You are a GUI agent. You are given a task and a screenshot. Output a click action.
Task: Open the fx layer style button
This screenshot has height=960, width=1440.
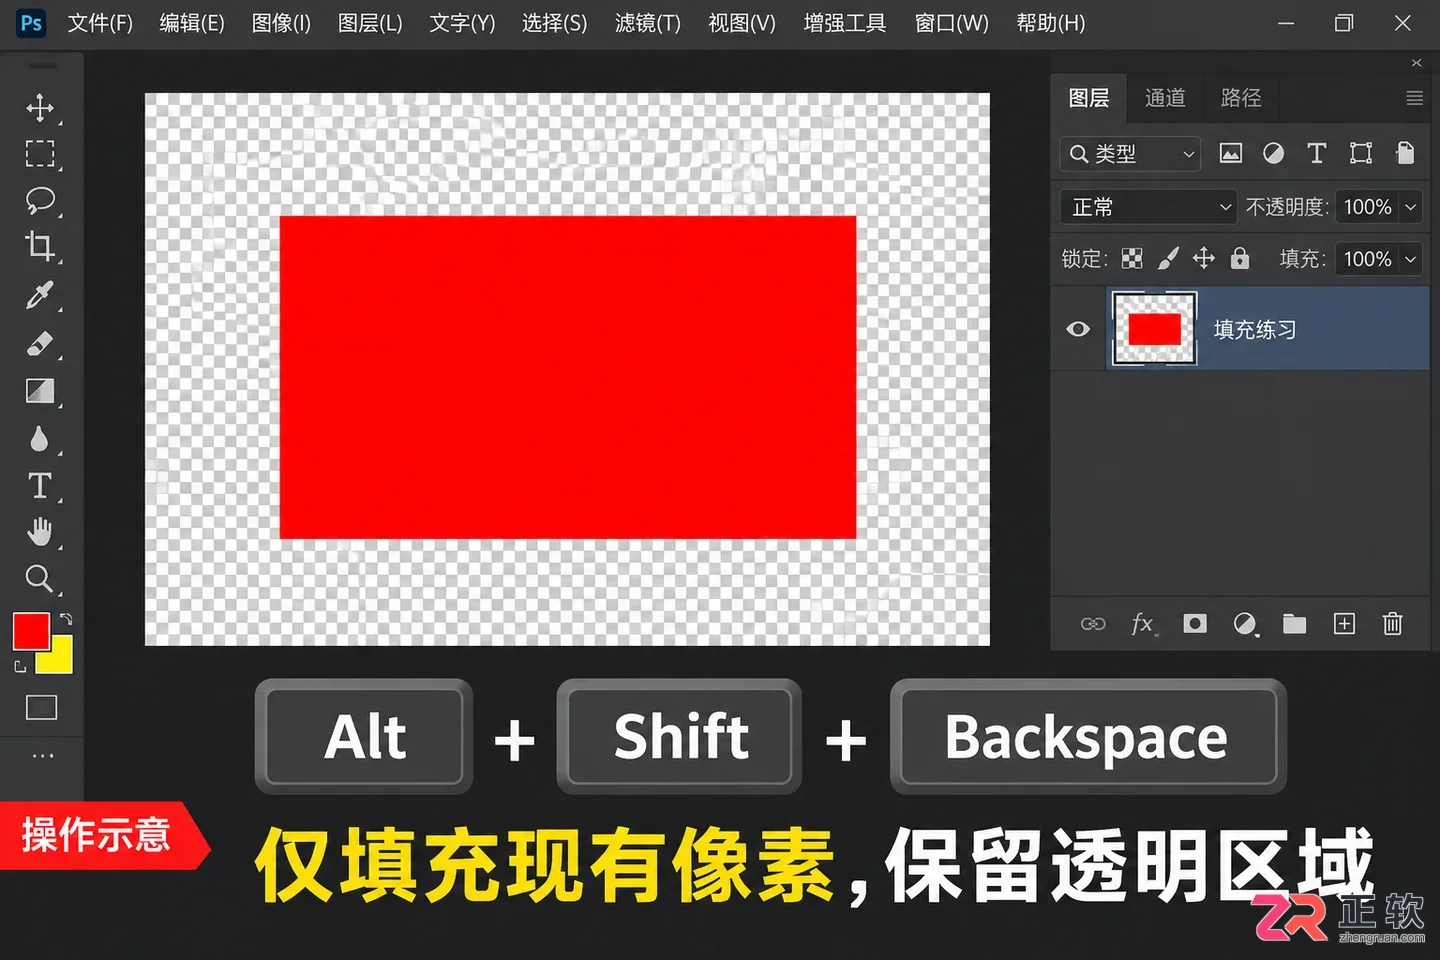click(1143, 624)
